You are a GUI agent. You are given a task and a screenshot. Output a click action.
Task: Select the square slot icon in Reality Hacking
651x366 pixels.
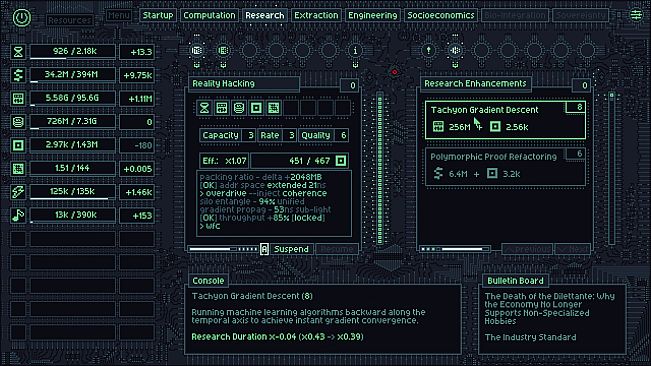[x=256, y=108]
